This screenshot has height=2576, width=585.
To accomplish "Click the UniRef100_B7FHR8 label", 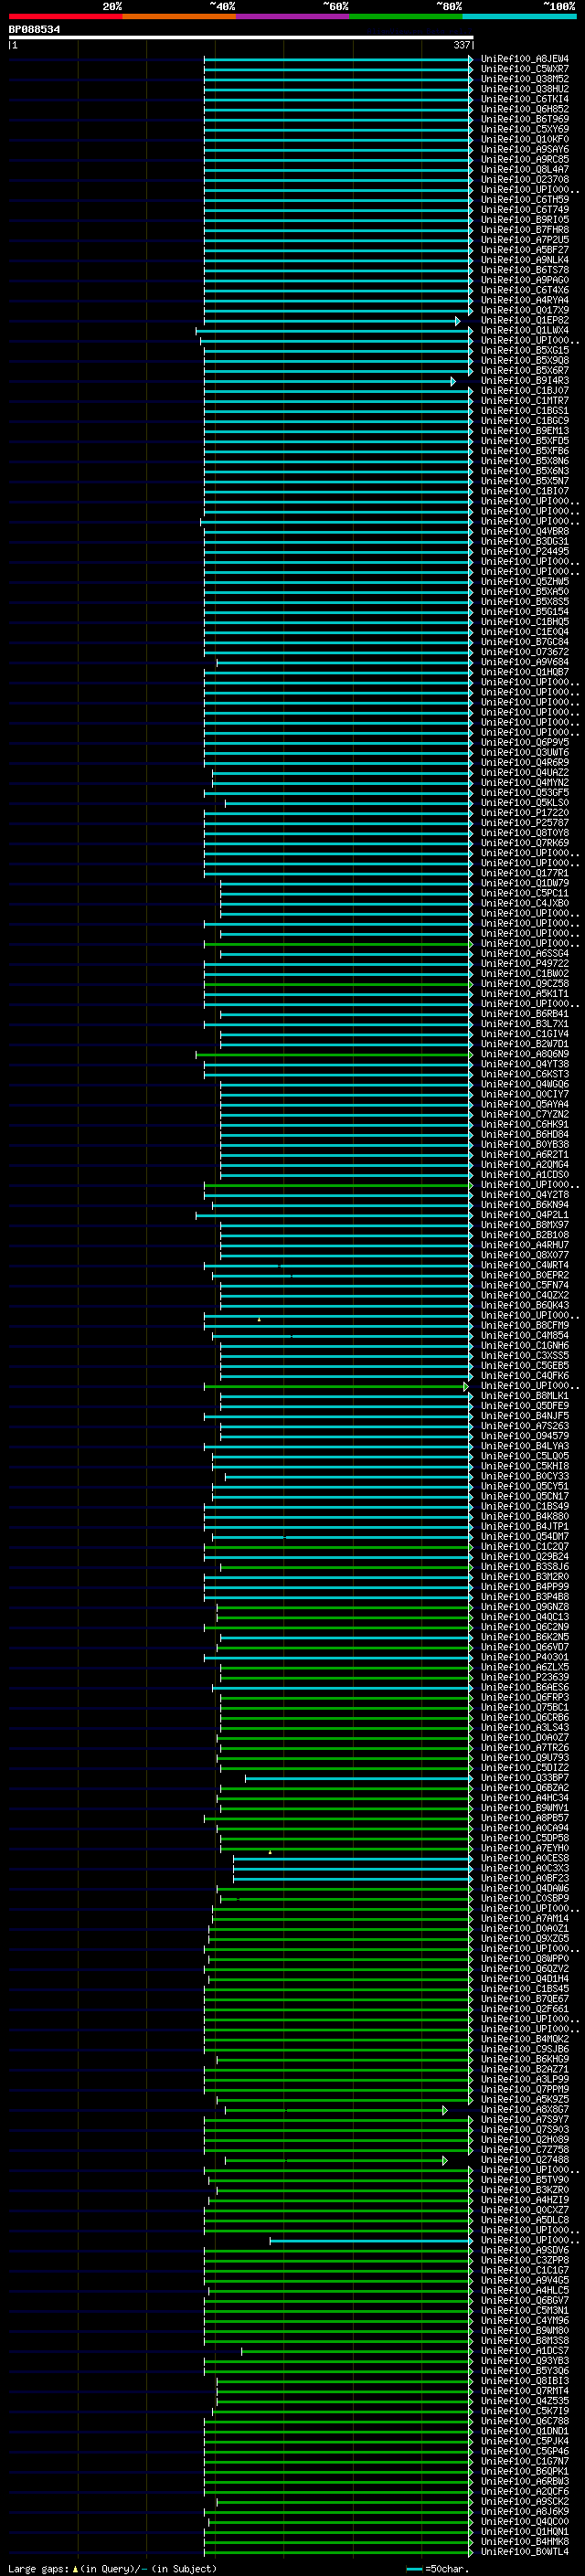I will tap(525, 230).
